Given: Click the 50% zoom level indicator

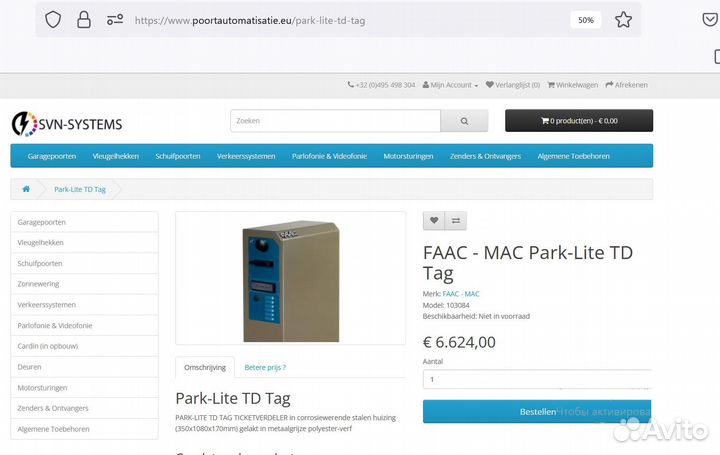Looking at the screenshot, I should [x=585, y=20].
